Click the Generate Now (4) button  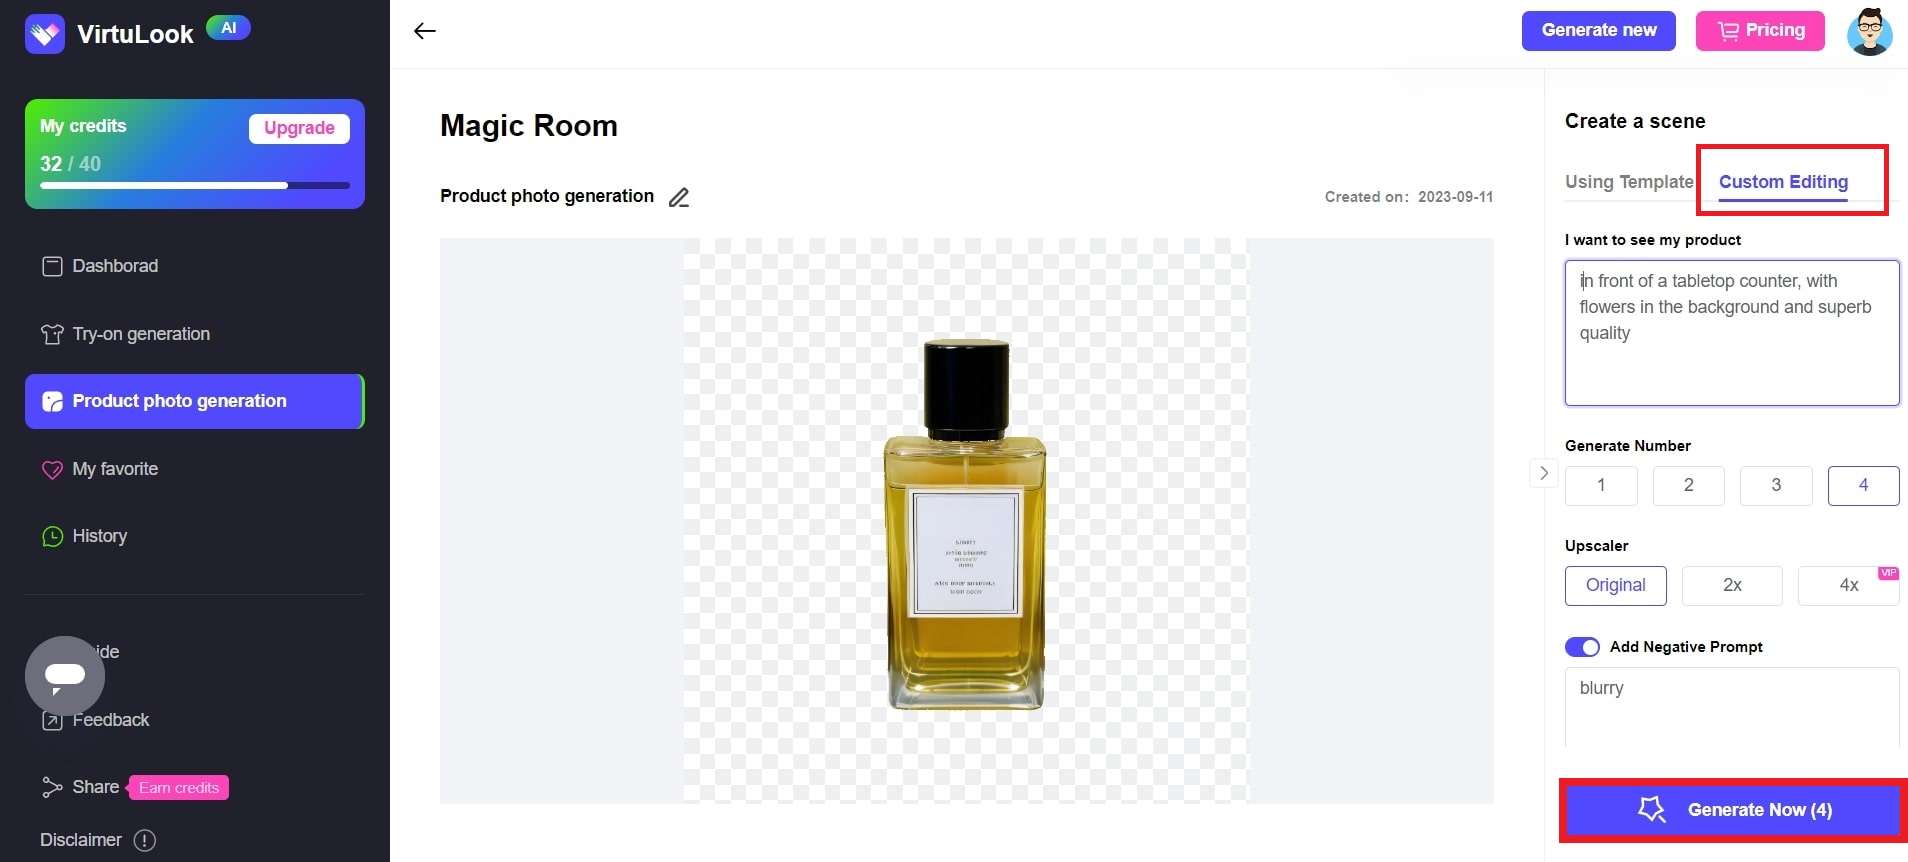[x=1733, y=810]
